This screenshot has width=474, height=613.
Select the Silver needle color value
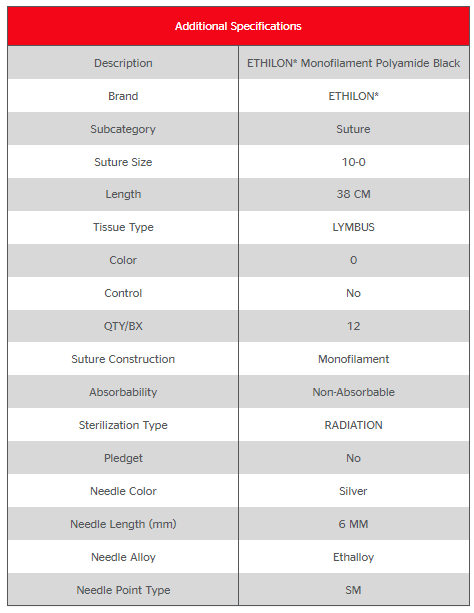pos(353,491)
